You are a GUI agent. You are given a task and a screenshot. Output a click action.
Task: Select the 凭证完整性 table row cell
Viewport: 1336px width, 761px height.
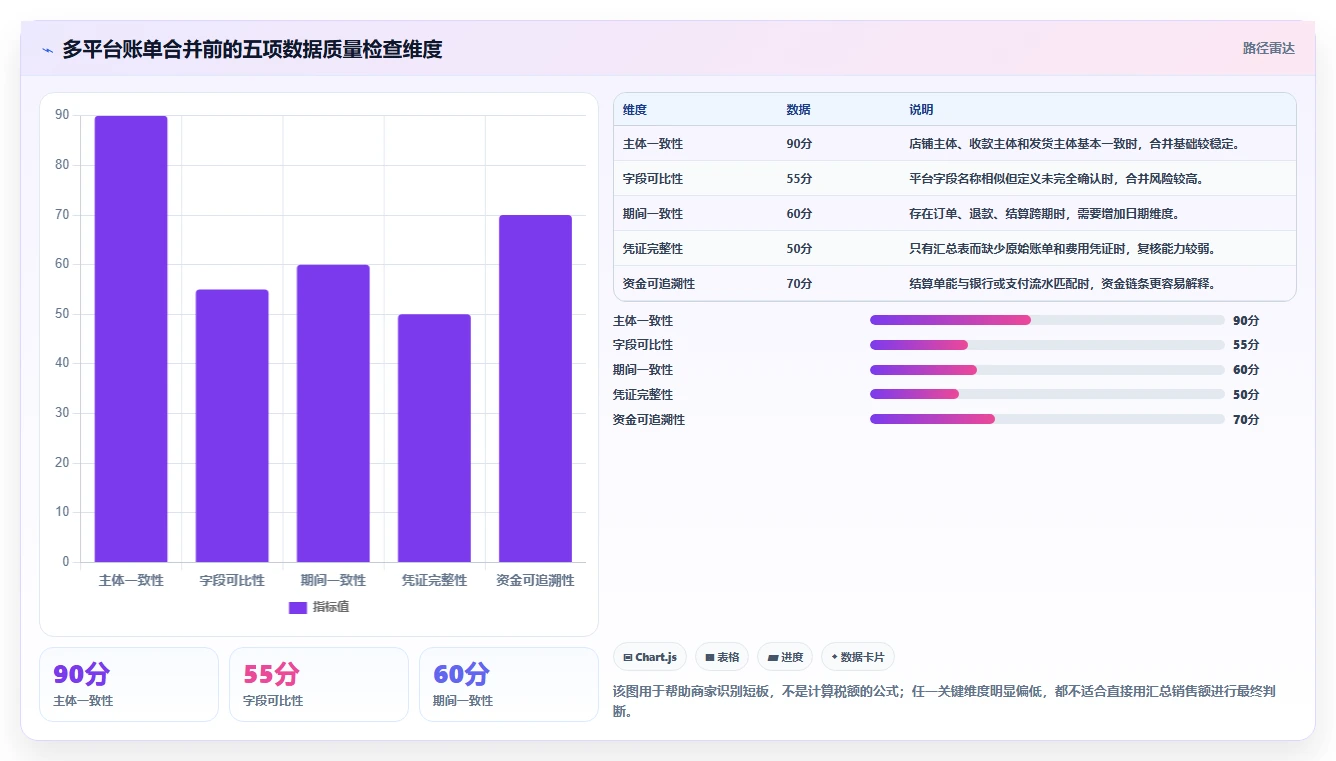pos(653,249)
